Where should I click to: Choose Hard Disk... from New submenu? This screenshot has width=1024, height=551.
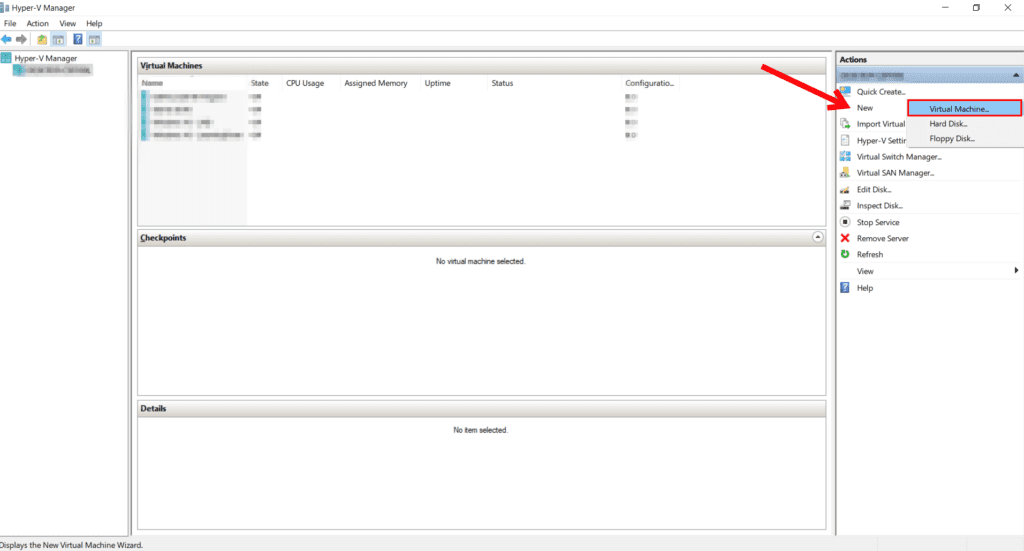[x=965, y=123]
